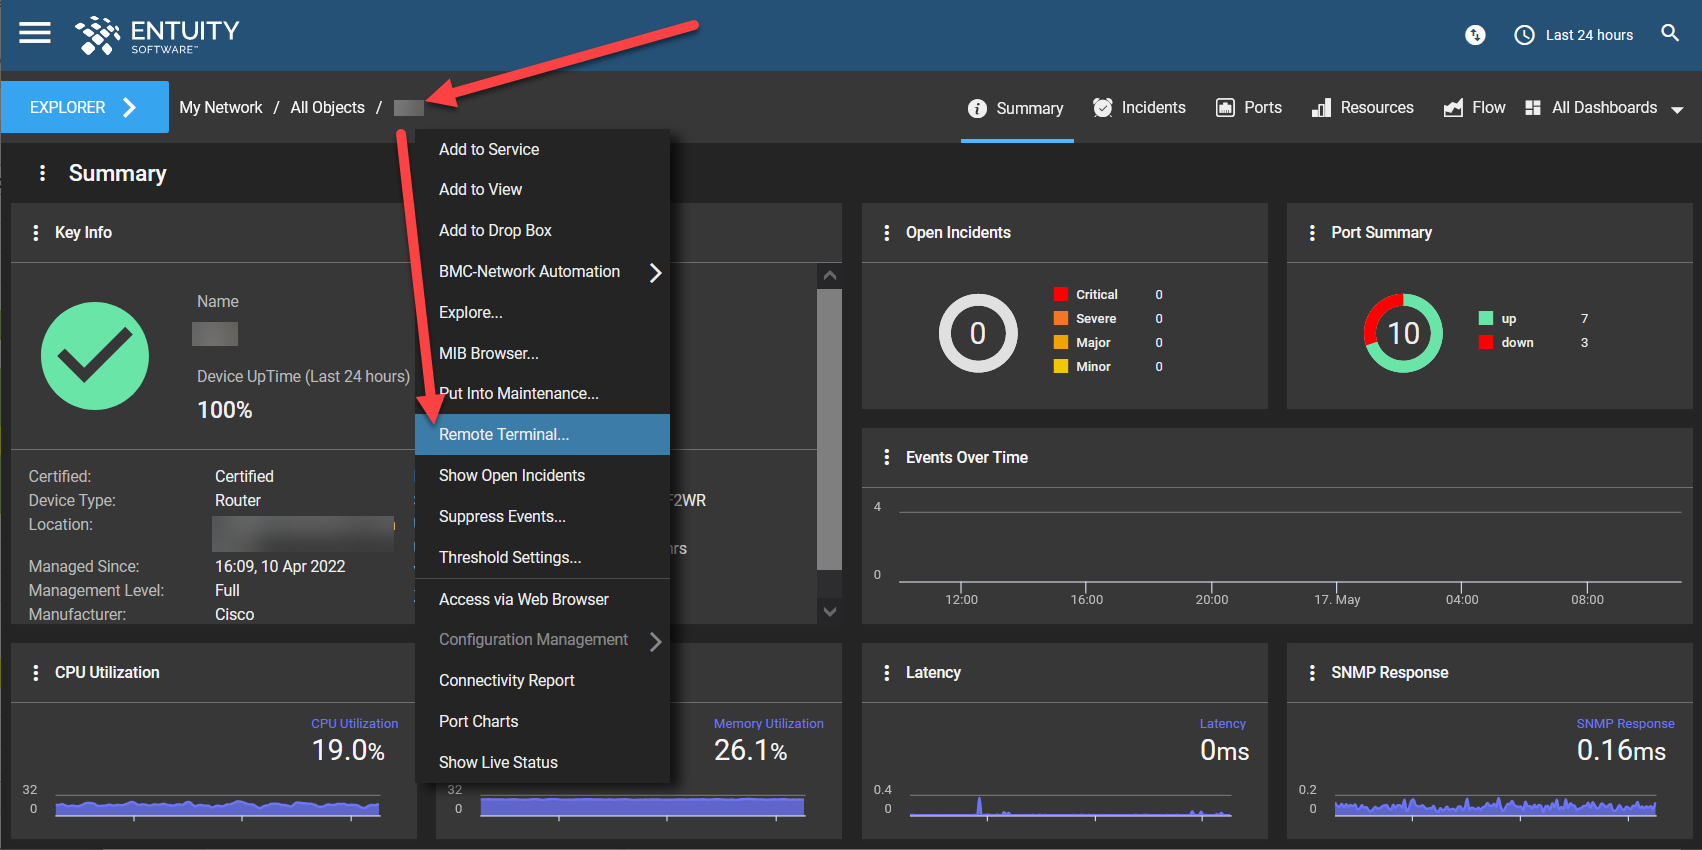Expand the Configuration Management submenu

pyautogui.click(x=655, y=641)
